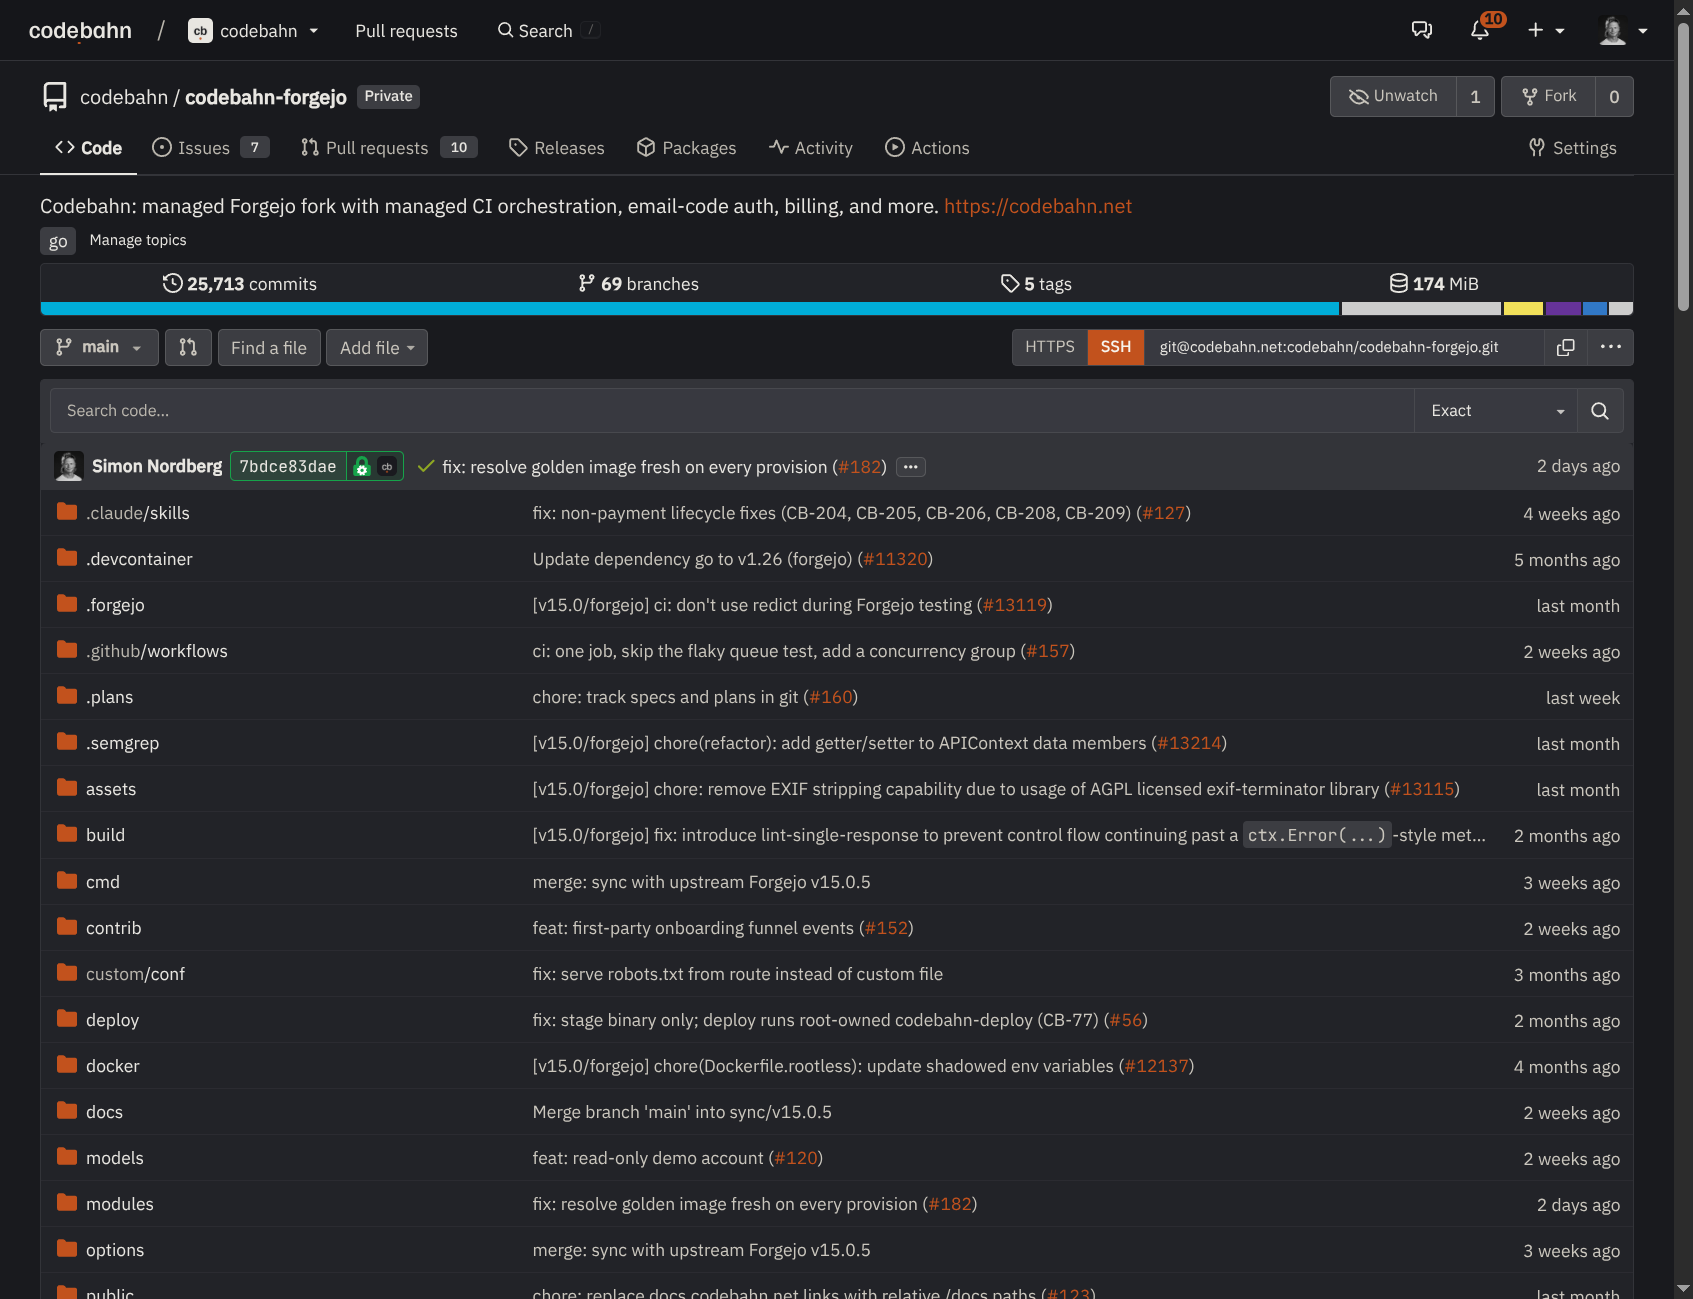Viewport: 1693px width, 1299px height.
Task: Open pull request #182 in latest commit
Action: click(x=860, y=467)
